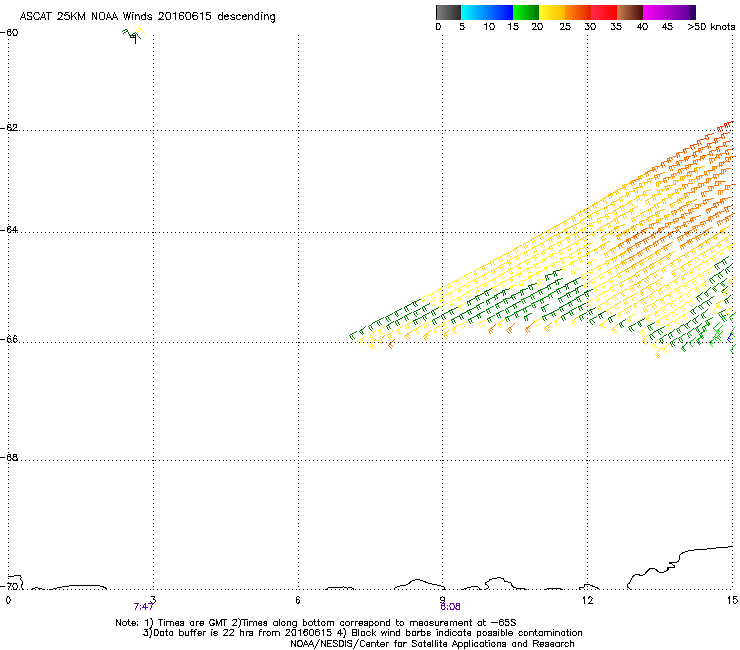Click the '-60' latitude axis label

(x=9, y=33)
